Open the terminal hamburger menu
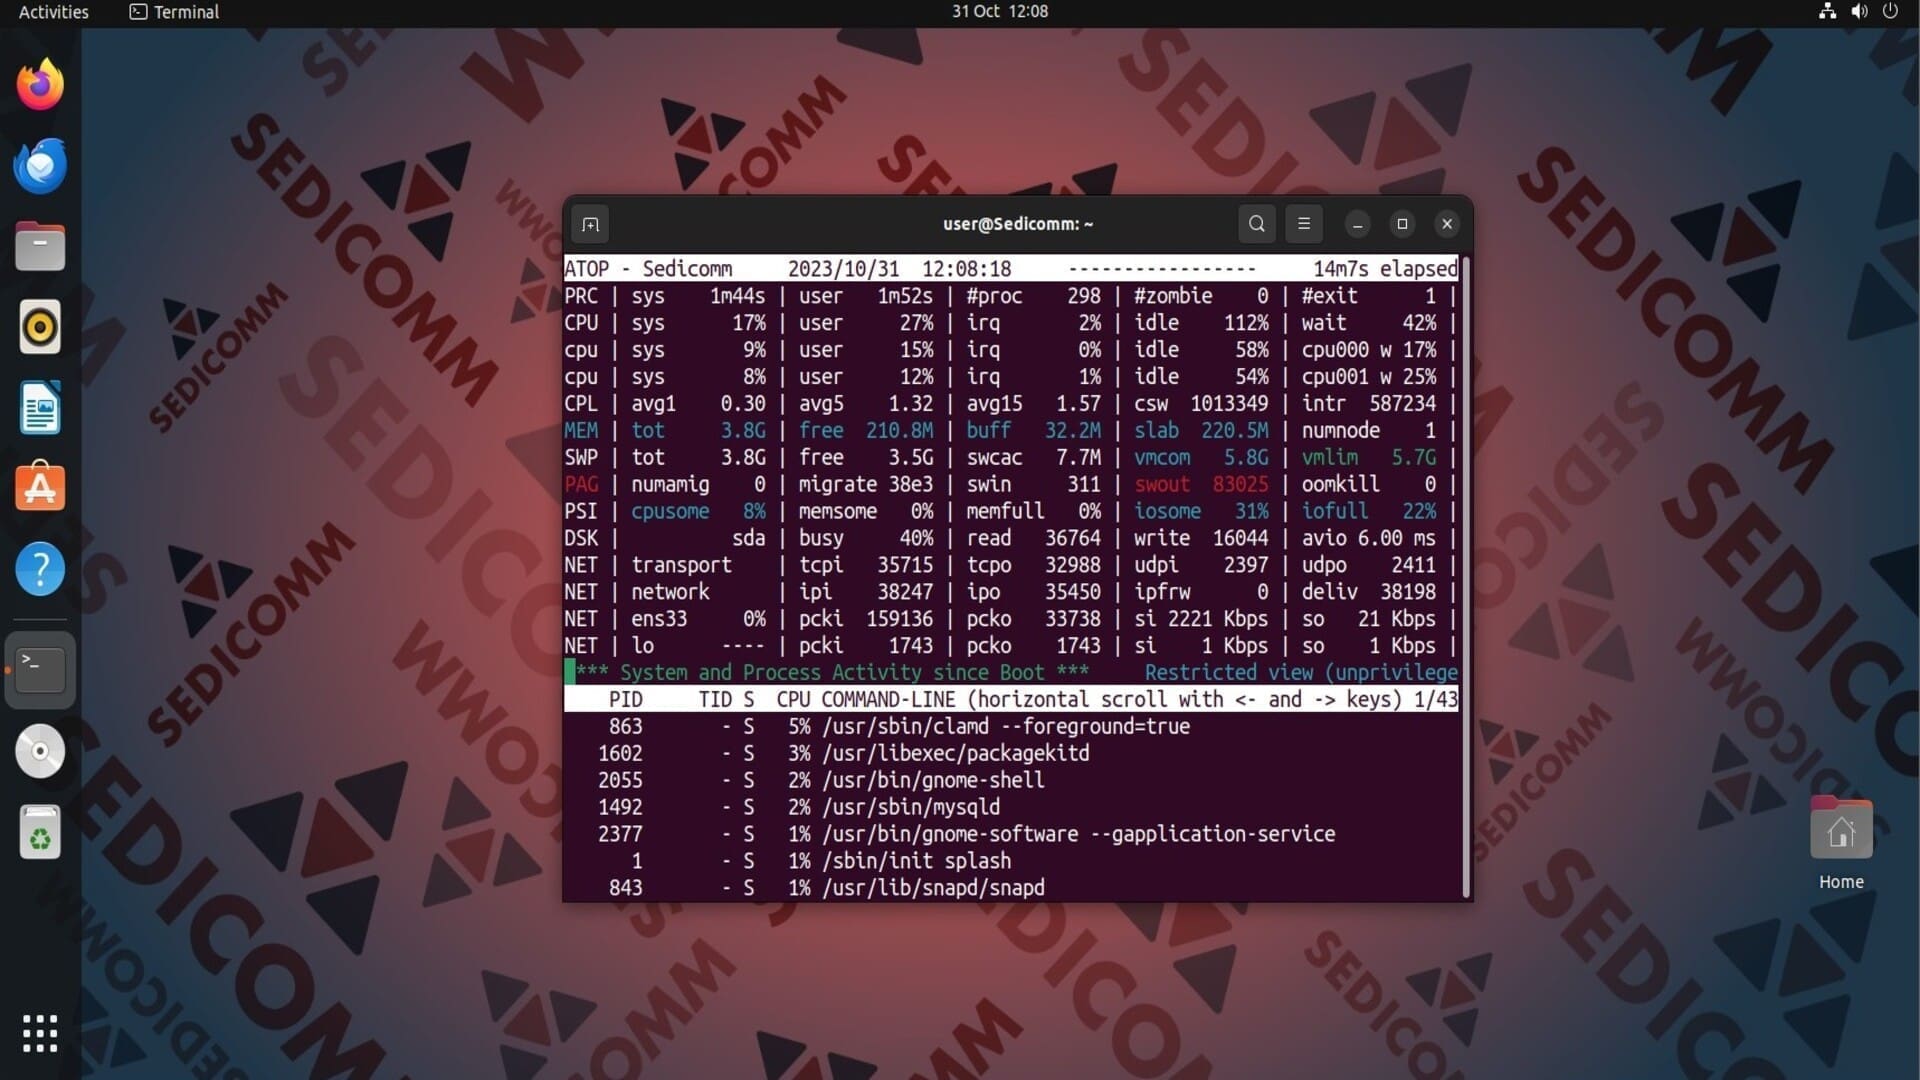This screenshot has height=1080, width=1920. (1304, 224)
